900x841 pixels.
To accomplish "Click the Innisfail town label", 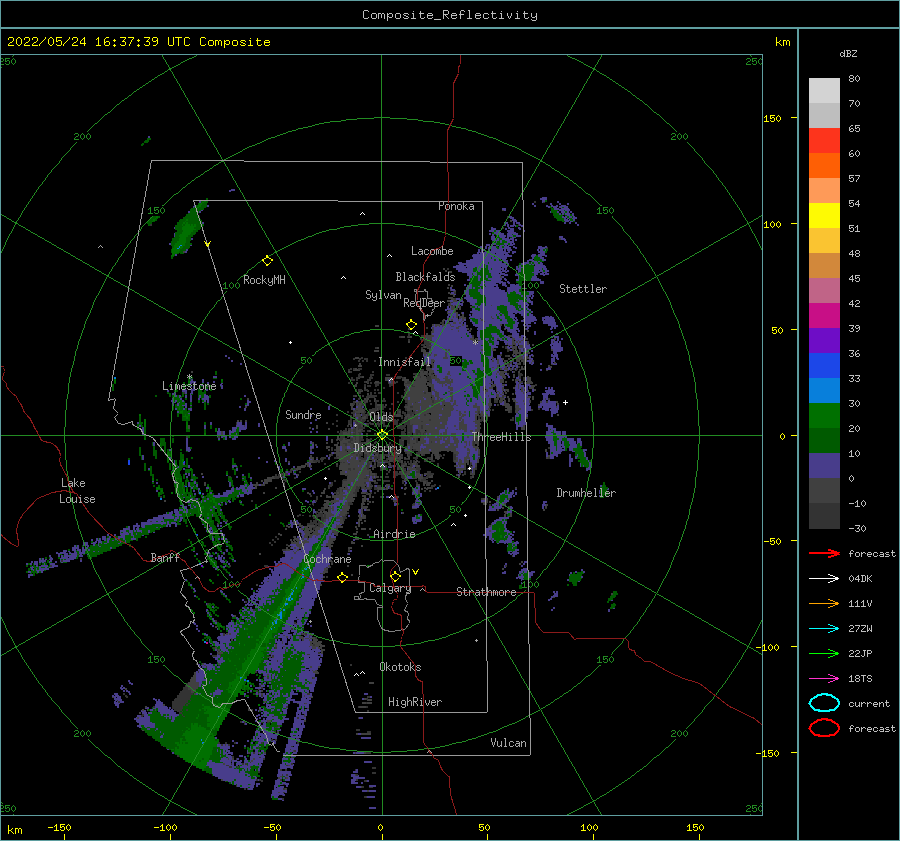I will [404, 362].
